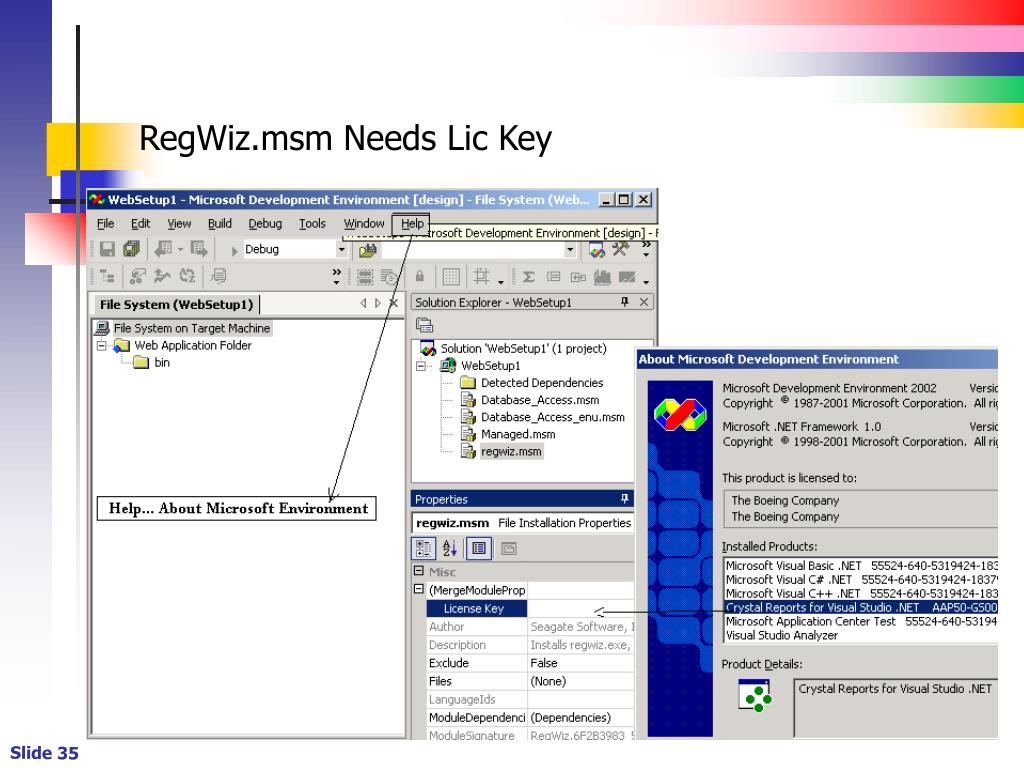1024x768 pixels.
Task: Click the Start debugging play arrow
Action: tap(234, 250)
